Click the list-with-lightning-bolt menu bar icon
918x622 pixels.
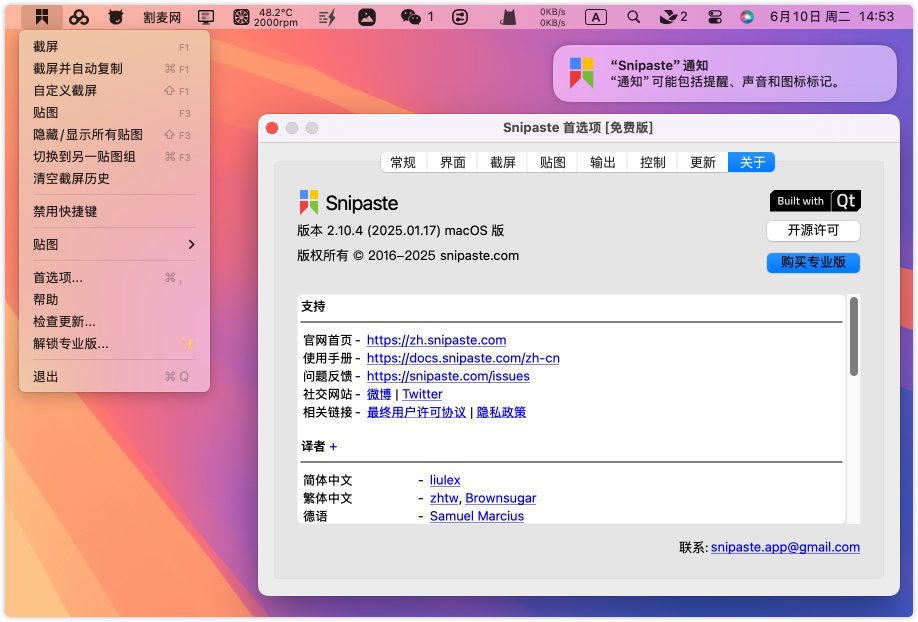coord(327,18)
